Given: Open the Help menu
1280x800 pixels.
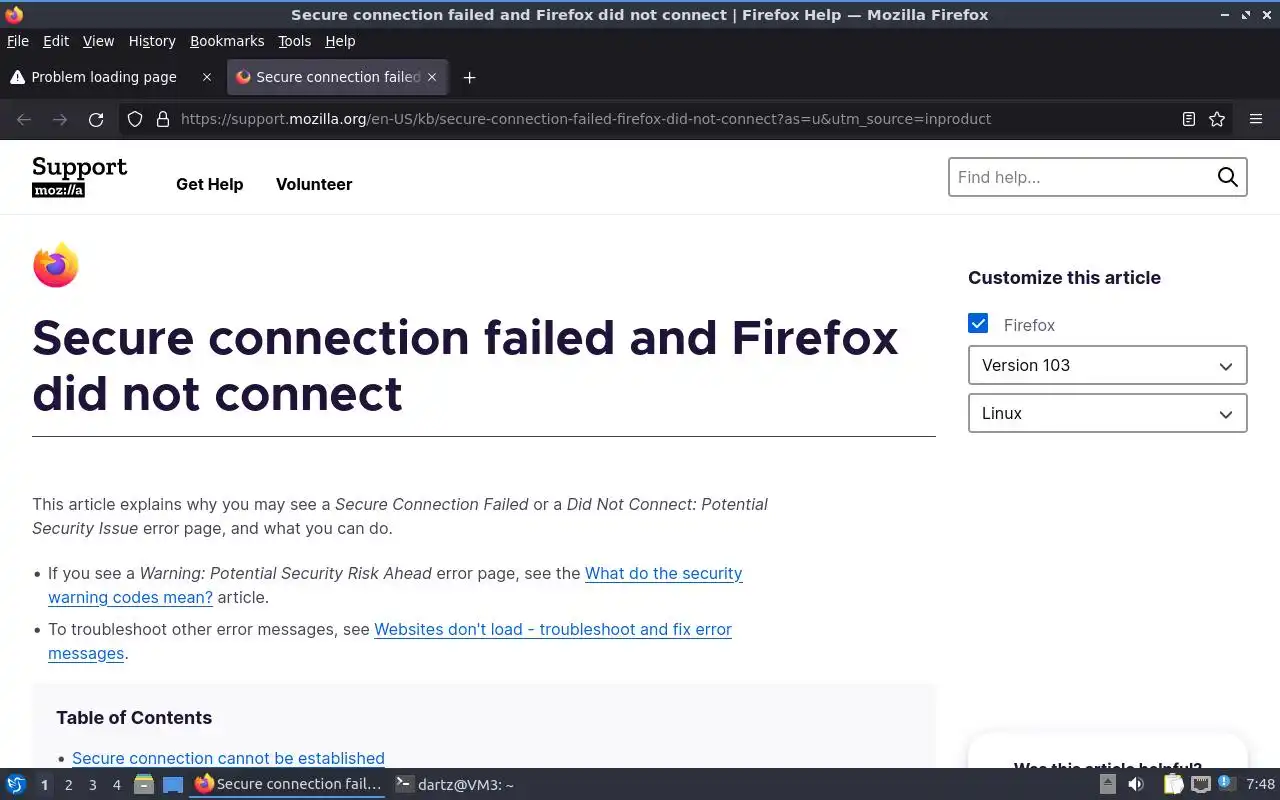Looking at the screenshot, I should [340, 41].
